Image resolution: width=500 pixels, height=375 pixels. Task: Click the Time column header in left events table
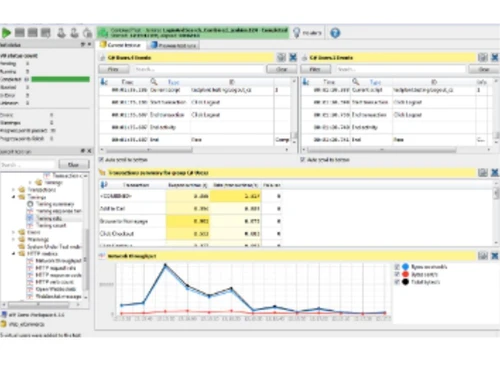click(x=127, y=82)
